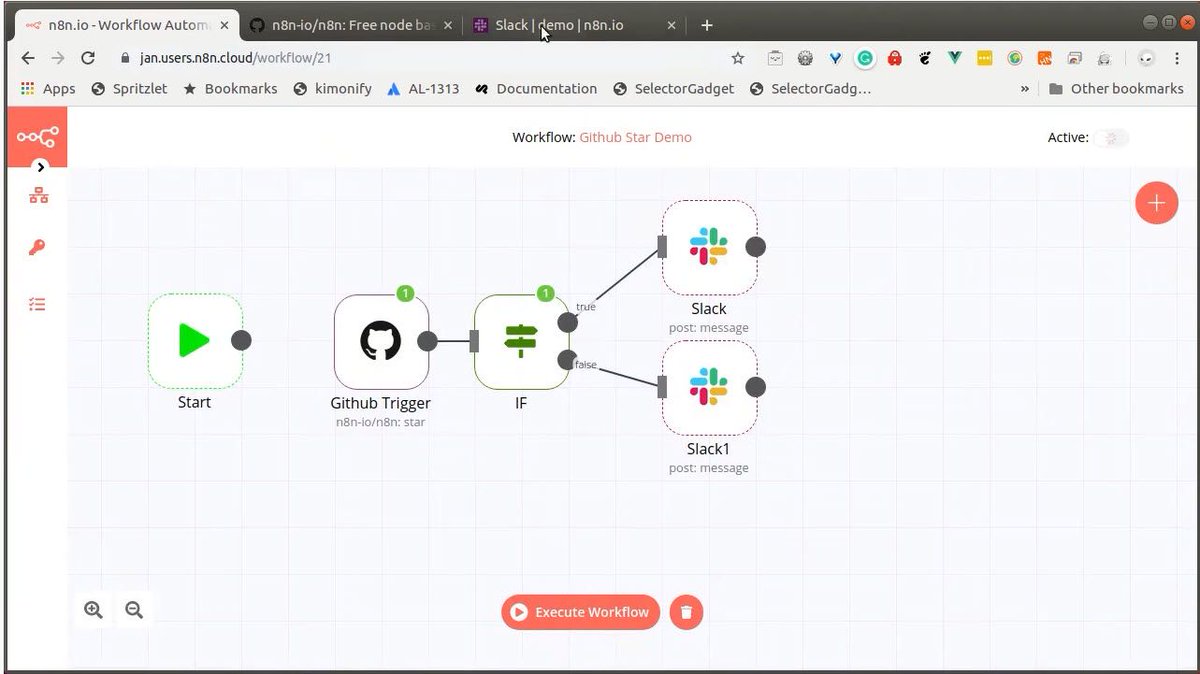Open the Bookmarks folder in bookmarks bar

point(230,88)
